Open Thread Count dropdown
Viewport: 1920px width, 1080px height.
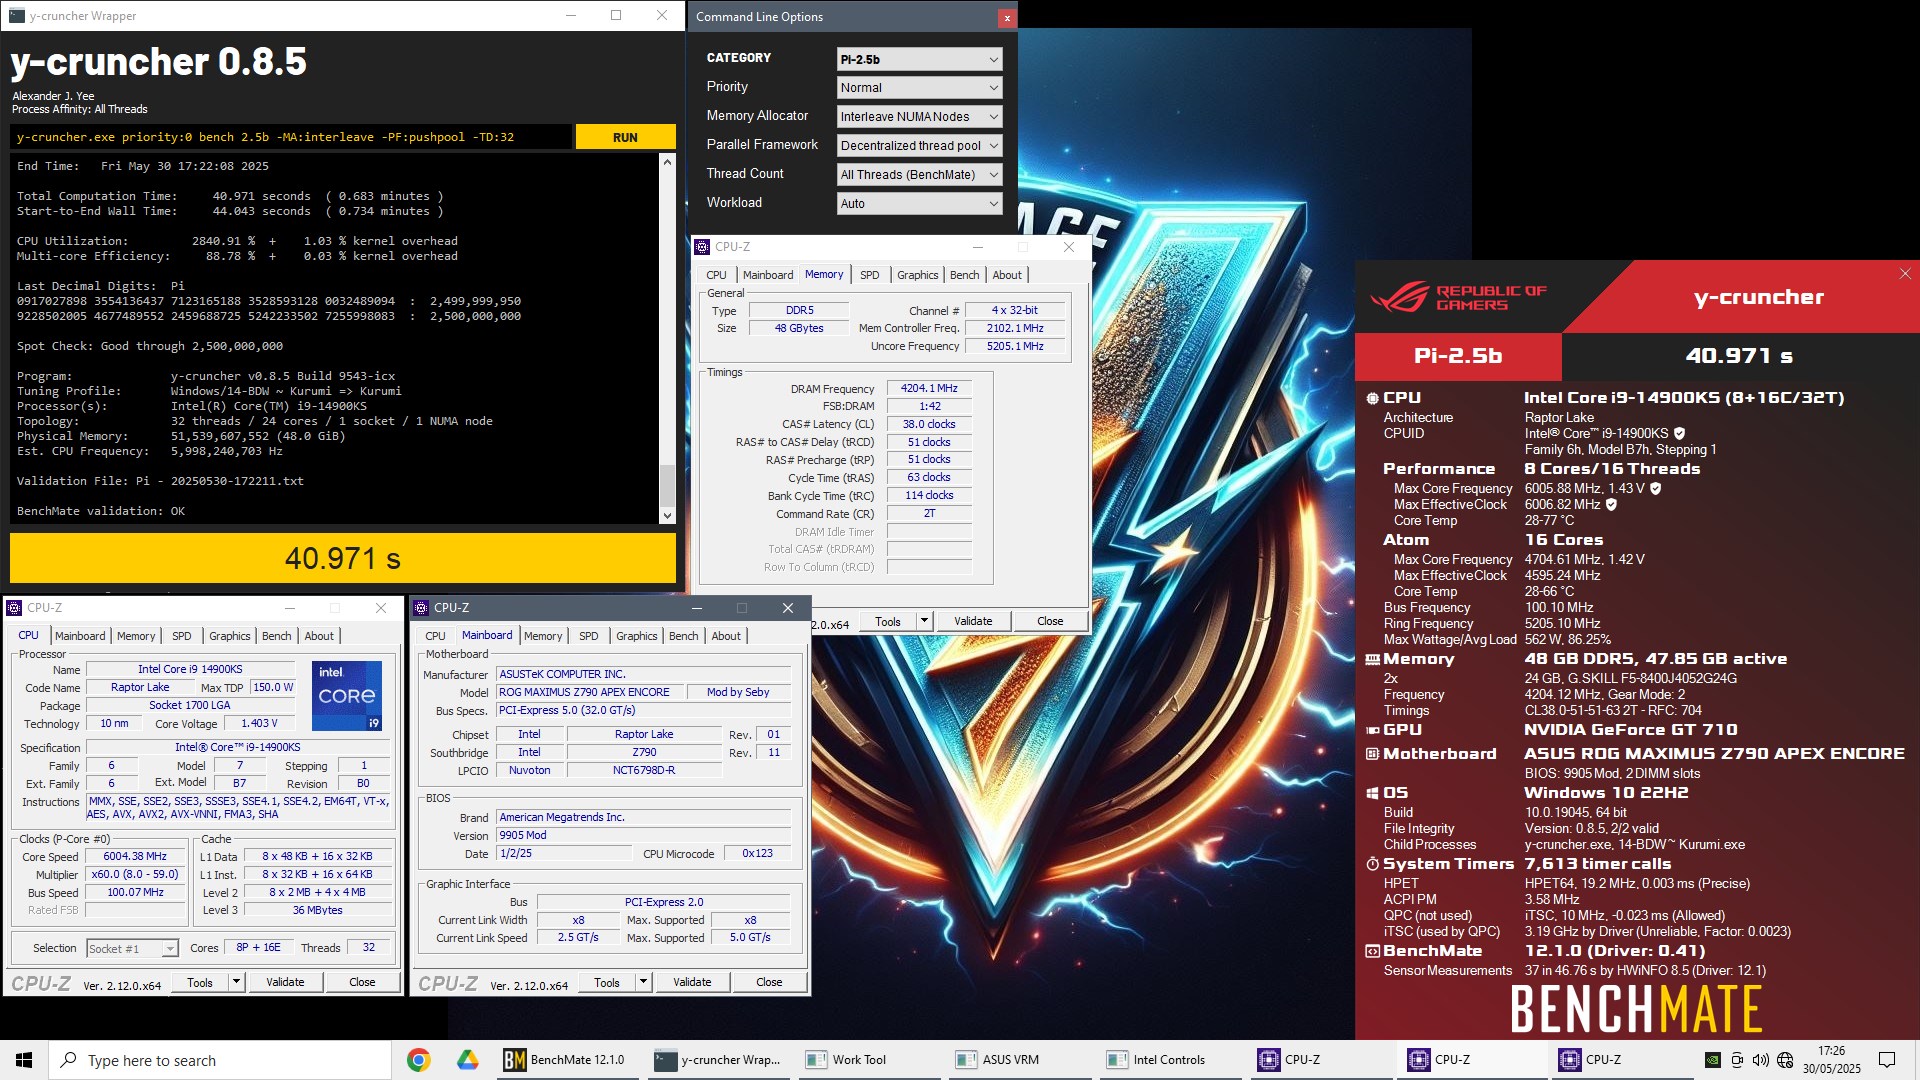919,175
